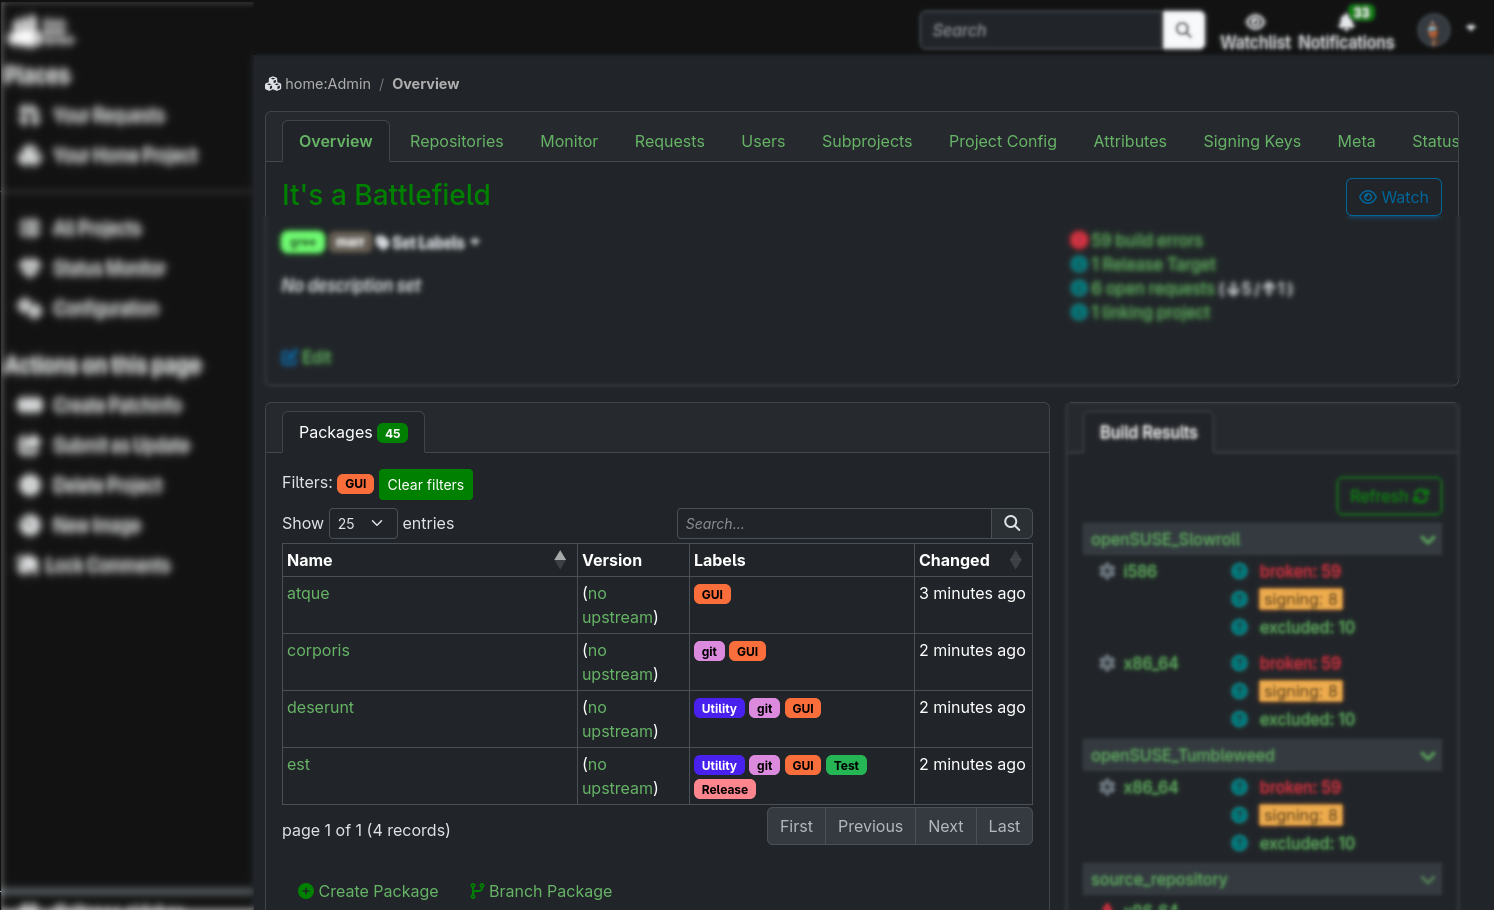This screenshot has width=1494, height=910.
Task: Remove the GUI filter chip
Action: (x=355, y=483)
